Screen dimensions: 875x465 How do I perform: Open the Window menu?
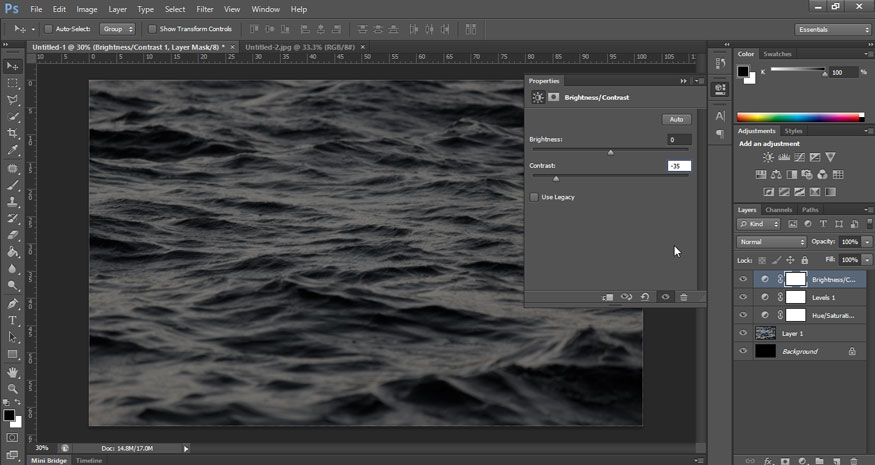(x=266, y=9)
